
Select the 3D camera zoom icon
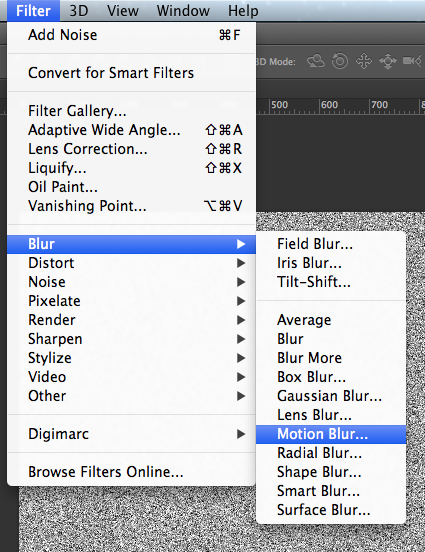click(412, 61)
